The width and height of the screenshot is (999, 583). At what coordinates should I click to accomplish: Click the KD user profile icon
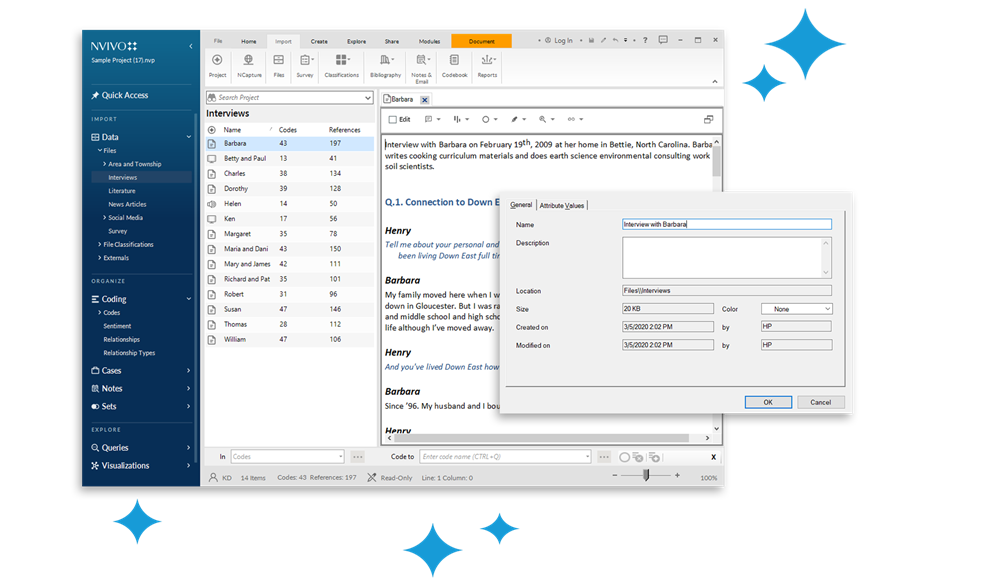pos(213,477)
